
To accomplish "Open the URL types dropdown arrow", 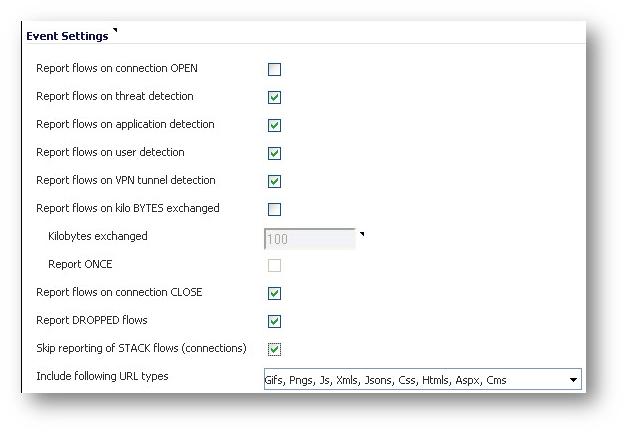I will coord(573,380).
